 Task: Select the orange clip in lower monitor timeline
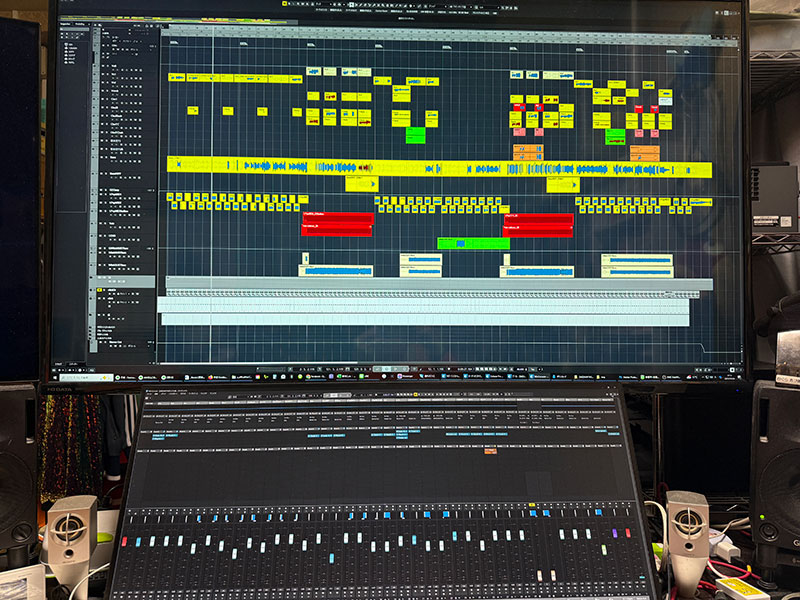click(x=490, y=451)
